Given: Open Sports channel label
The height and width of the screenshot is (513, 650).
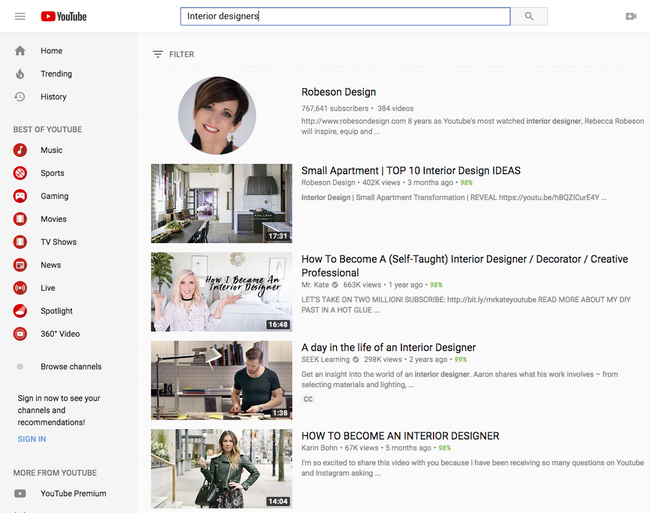Looking at the screenshot, I should 52,173.
